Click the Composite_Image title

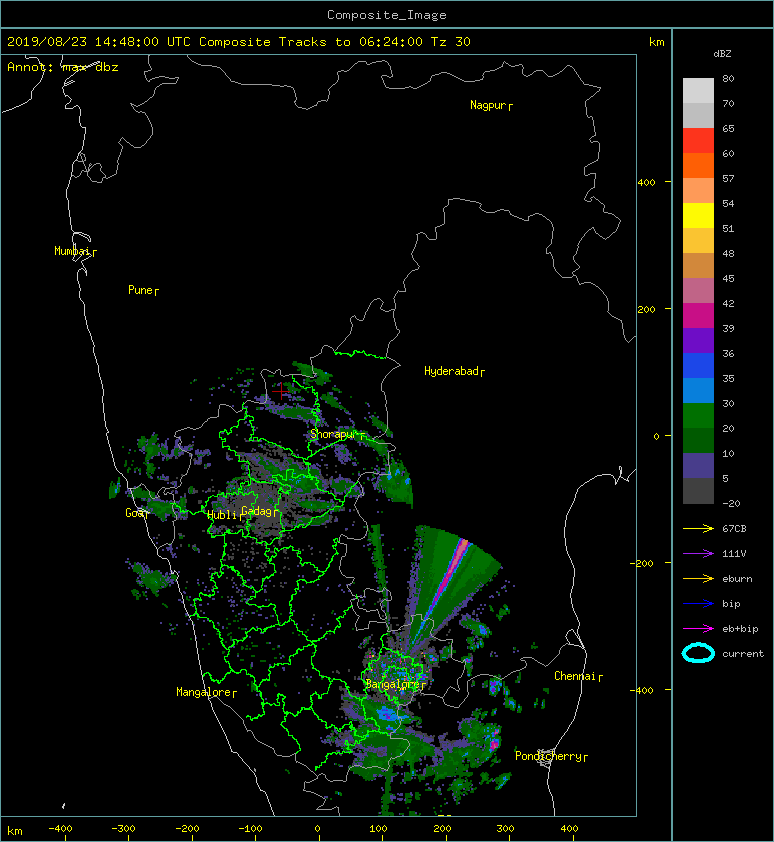387,15
